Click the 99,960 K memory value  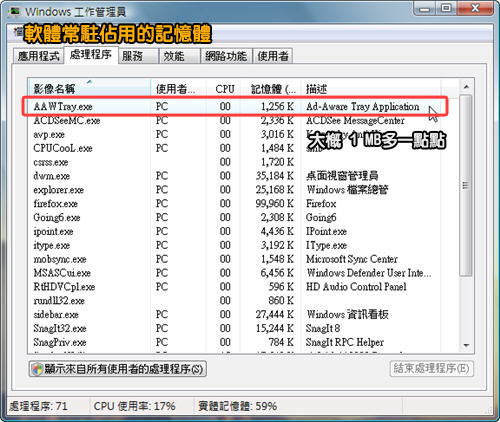(275, 204)
